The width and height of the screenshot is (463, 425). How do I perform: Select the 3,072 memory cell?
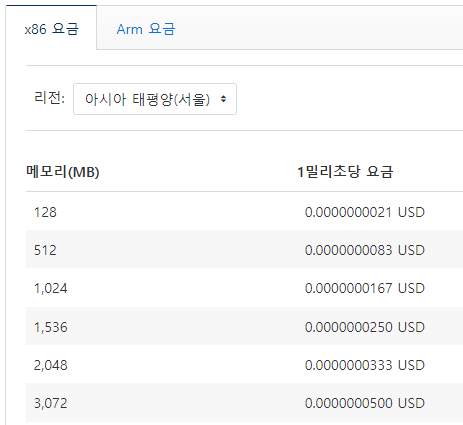click(51, 403)
